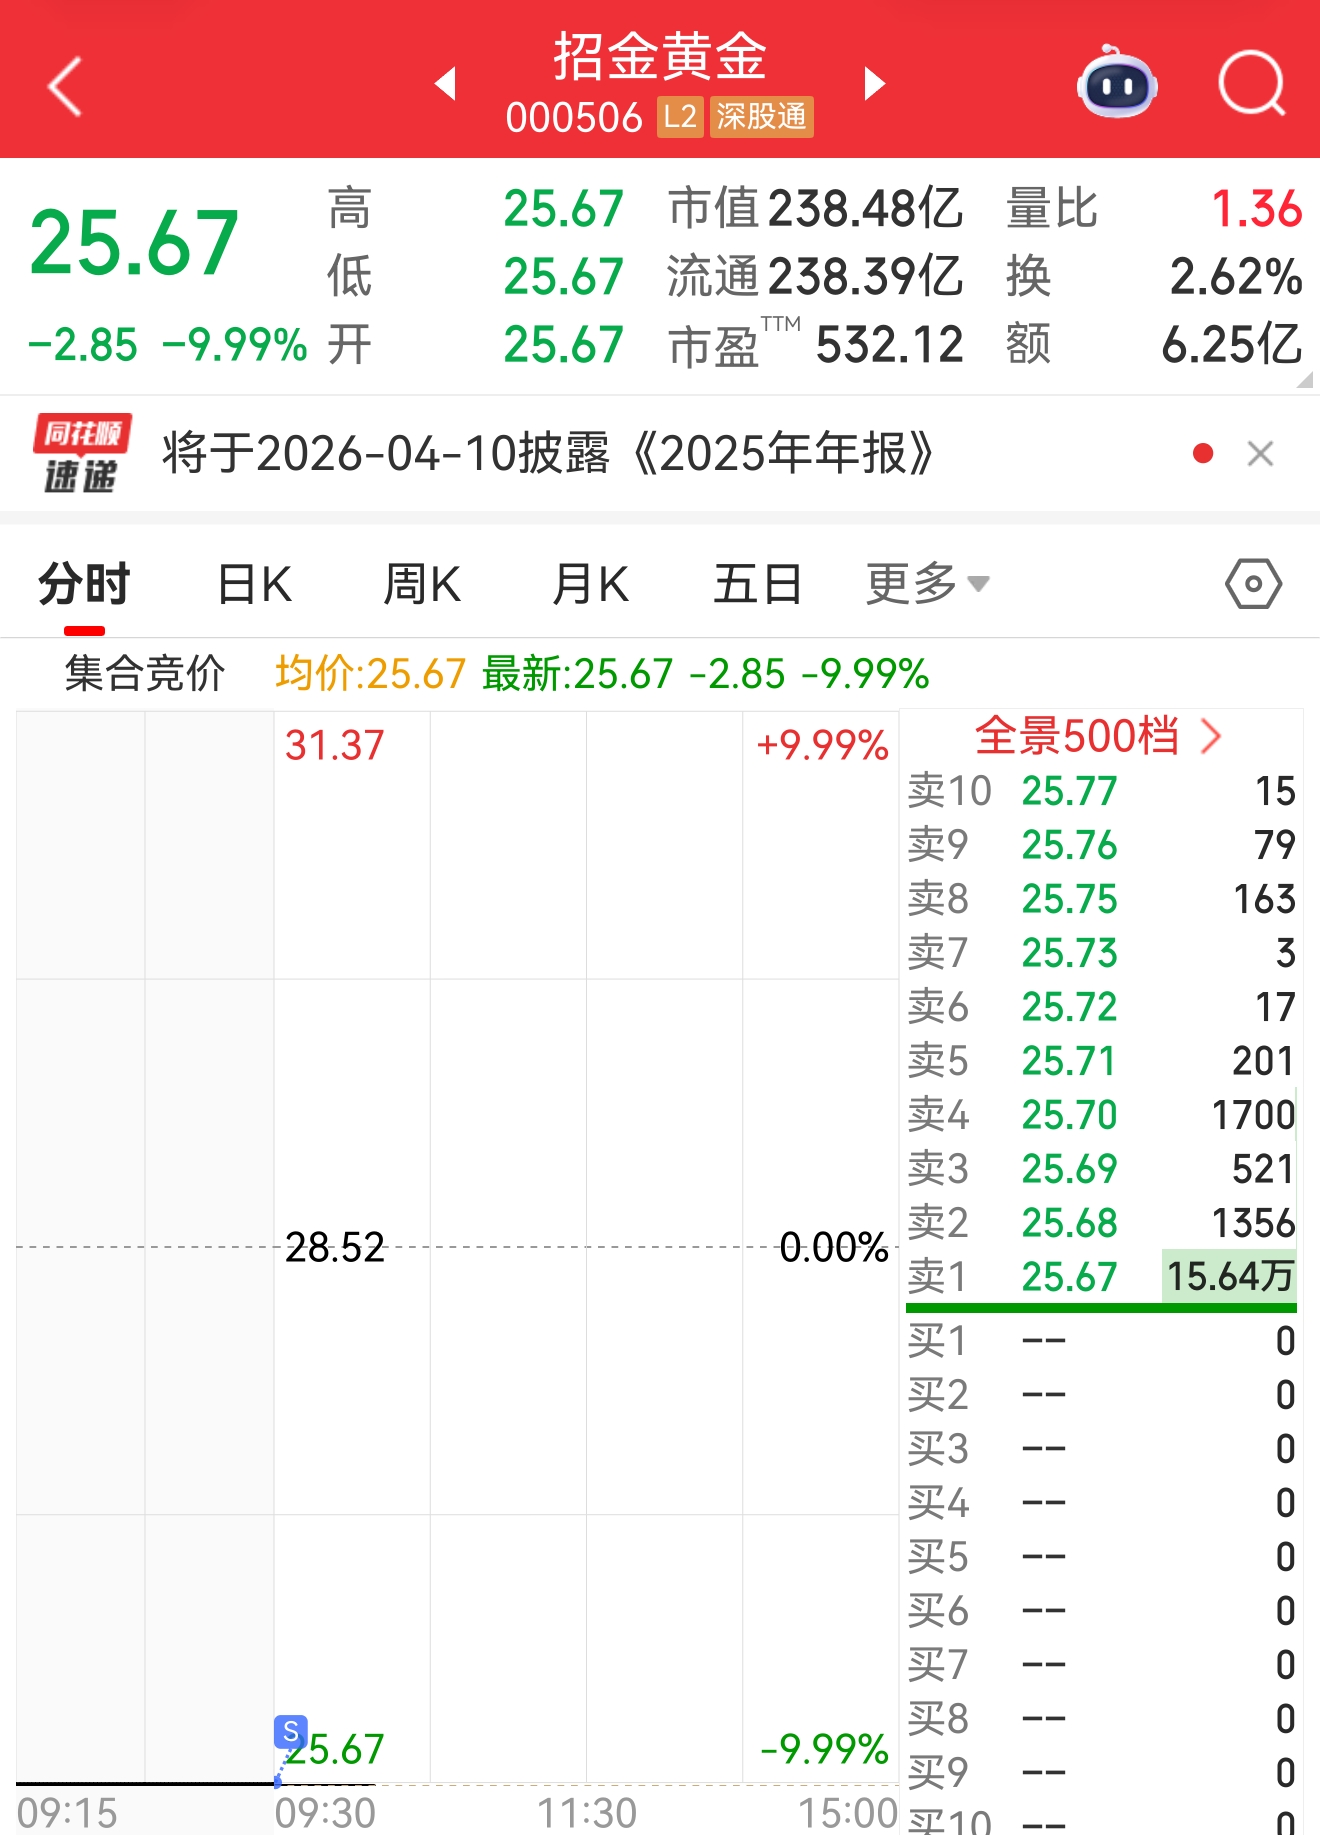Switch to the 周K tab

pos(422,584)
